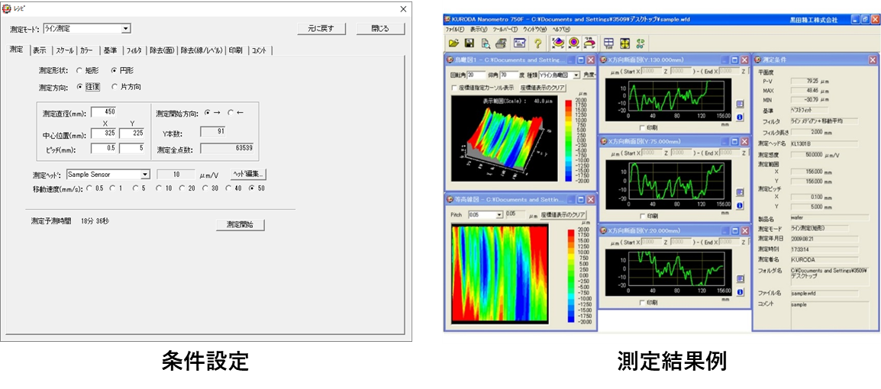Open a file with the folder icon
Image resolution: width=881 pixels, height=389 pixels.
(453, 42)
